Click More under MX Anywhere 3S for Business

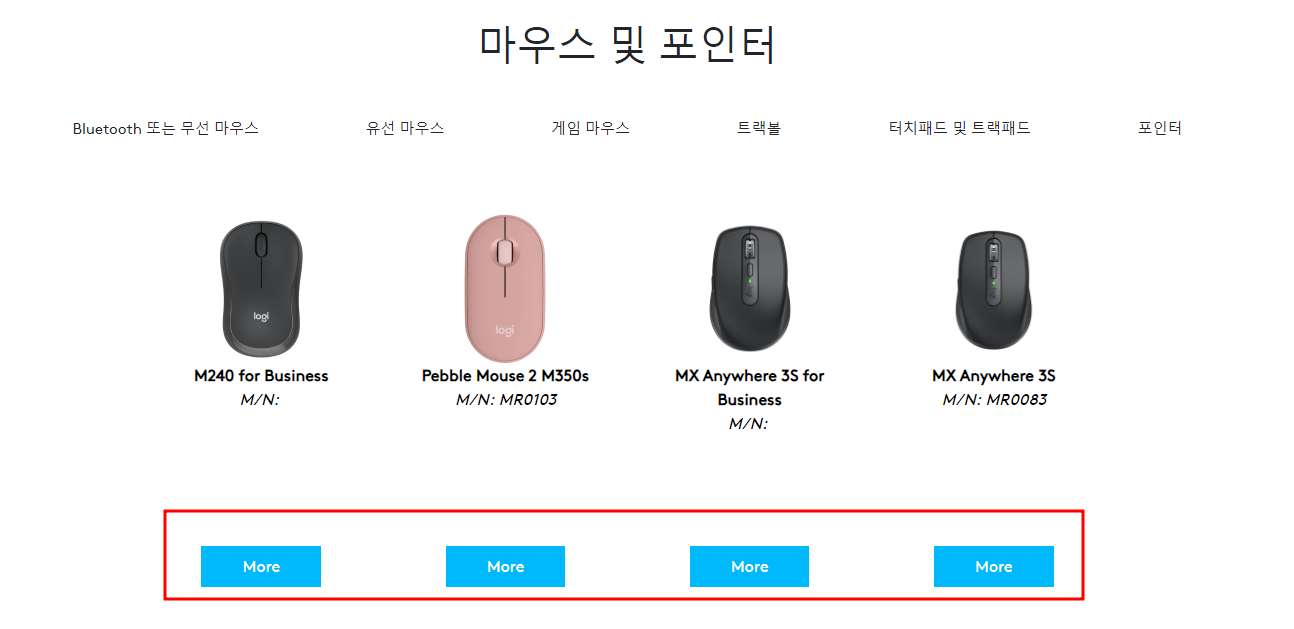tap(749, 566)
